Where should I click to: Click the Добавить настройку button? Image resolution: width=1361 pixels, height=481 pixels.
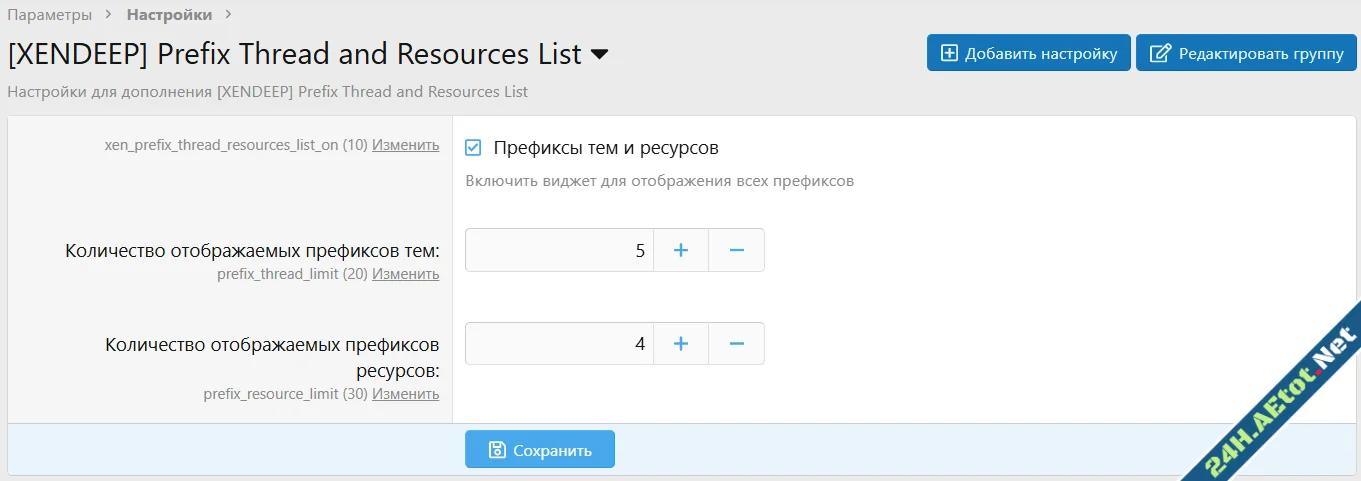[1029, 53]
